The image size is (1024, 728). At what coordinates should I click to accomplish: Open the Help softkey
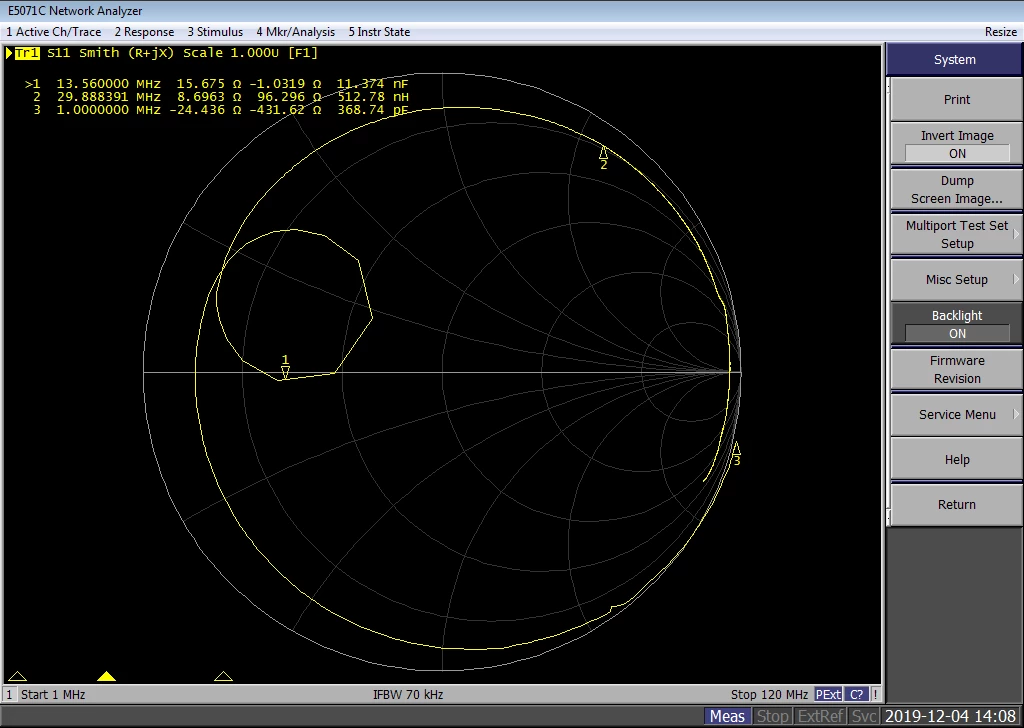pos(957,460)
